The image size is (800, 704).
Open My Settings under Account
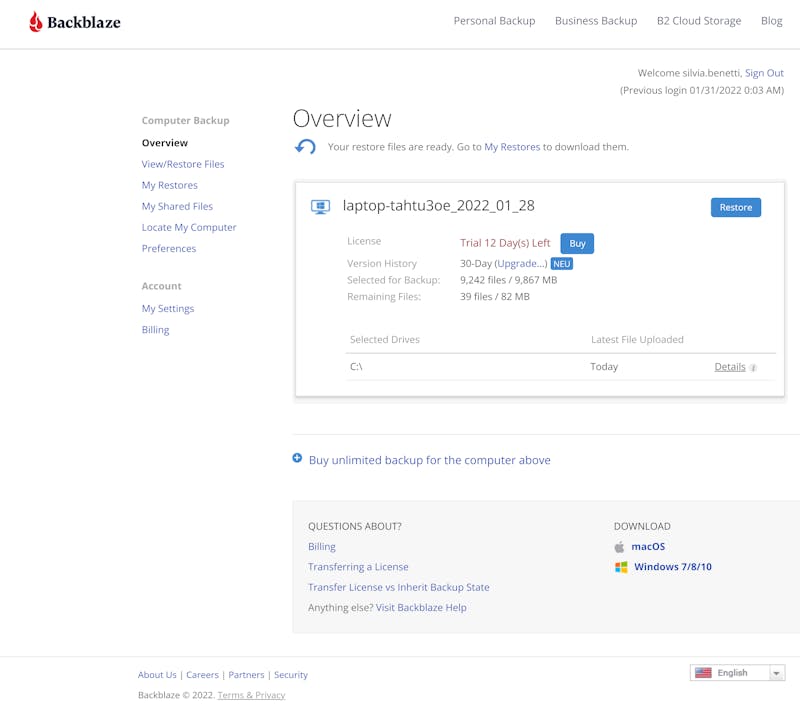coord(168,309)
